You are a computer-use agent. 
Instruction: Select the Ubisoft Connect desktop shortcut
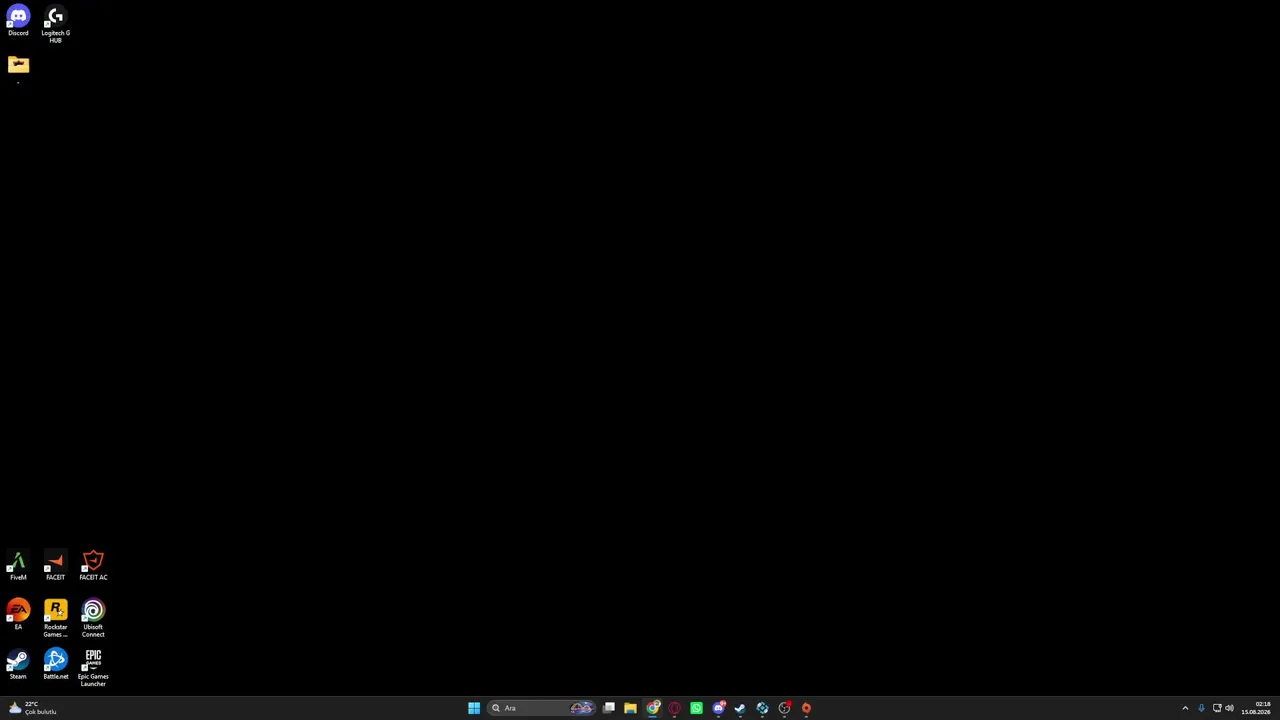(93, 618)
